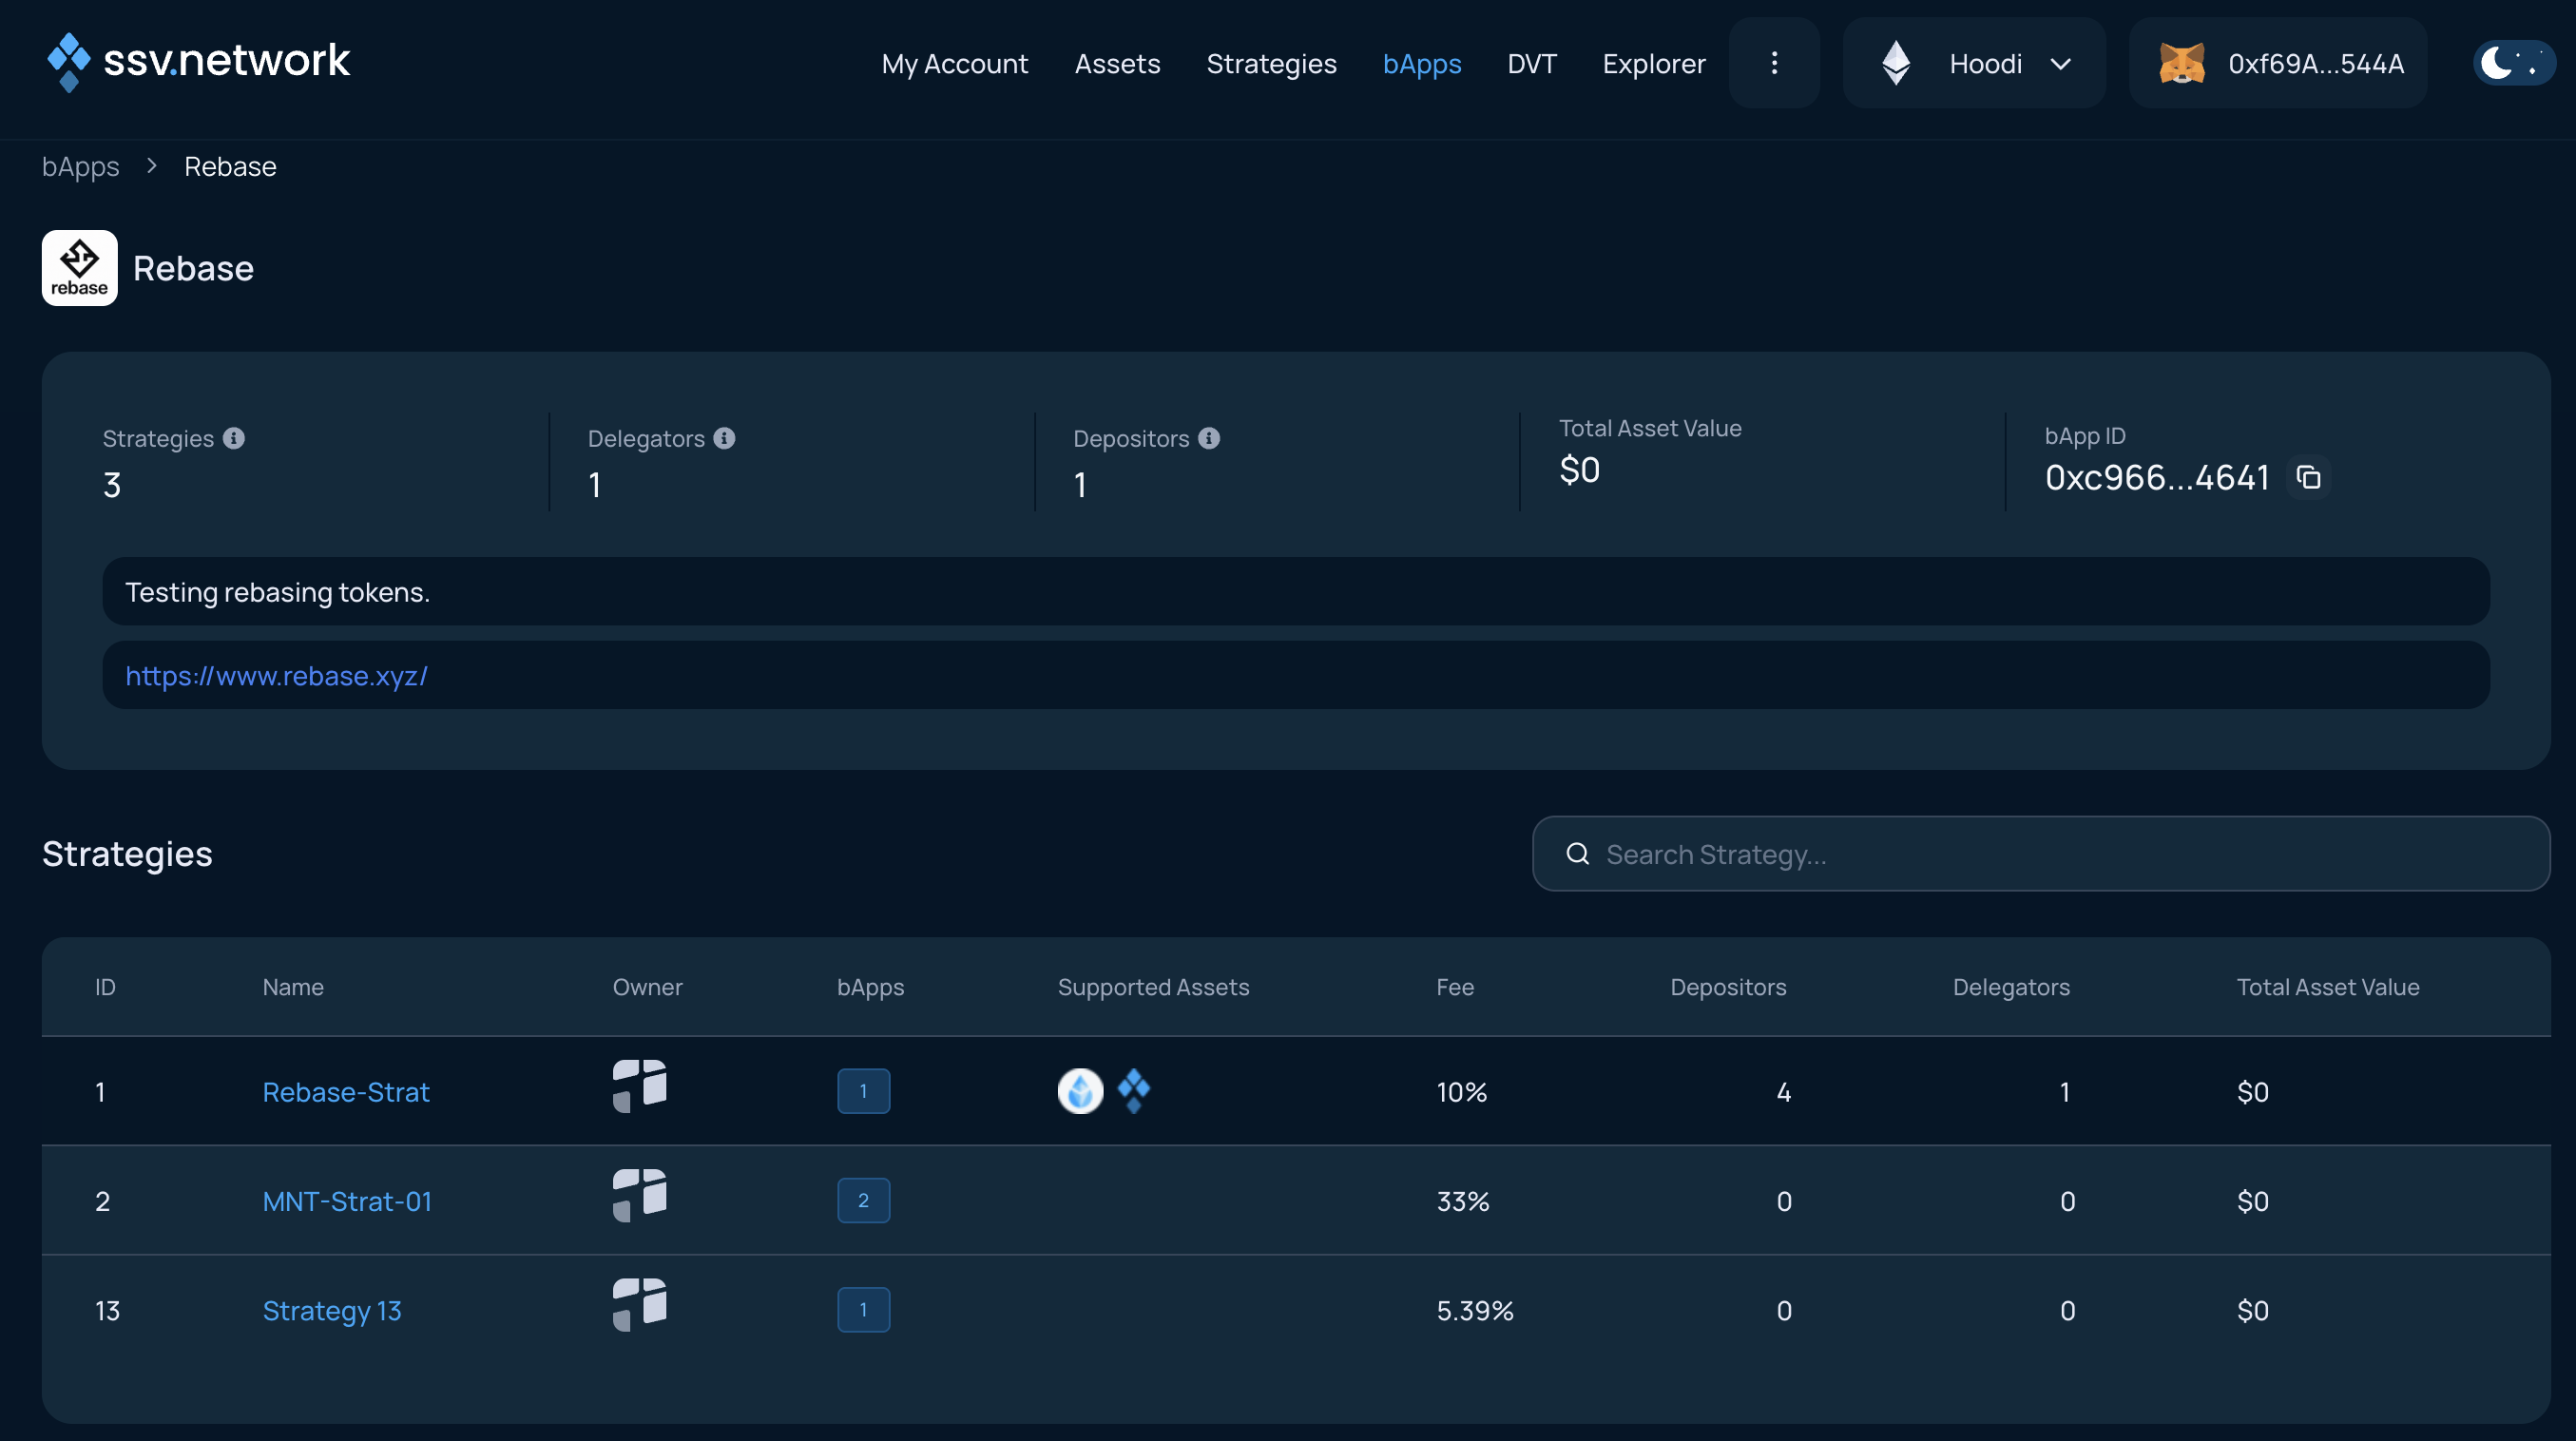
Task: Click bApps count badge in MNT-Strat-01 row
Action: click(x=863, y=1200)
